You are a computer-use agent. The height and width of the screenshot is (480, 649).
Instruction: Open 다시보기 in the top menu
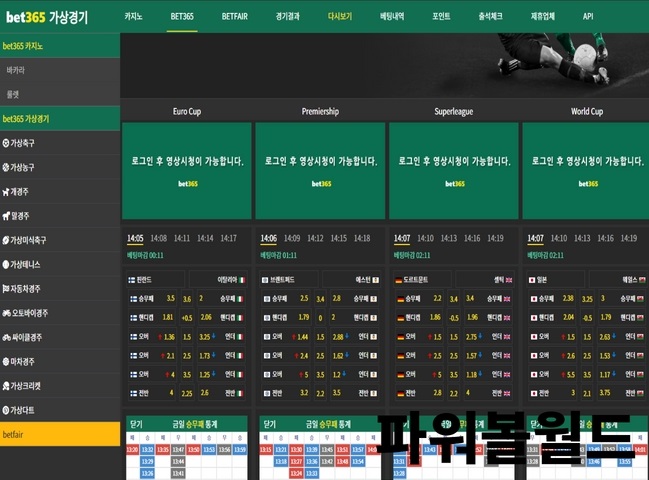pos(340,17)
